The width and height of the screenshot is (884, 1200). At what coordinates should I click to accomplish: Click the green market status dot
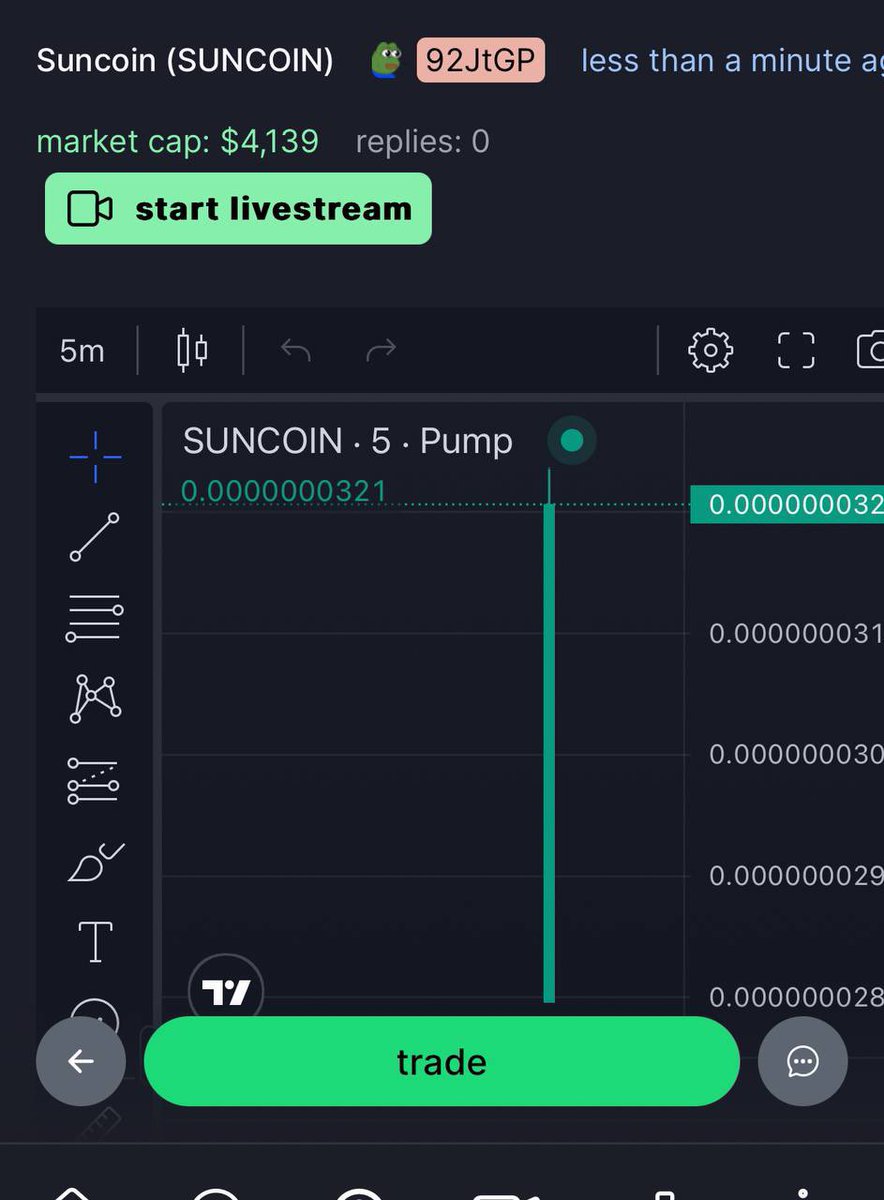coord(572,441)
